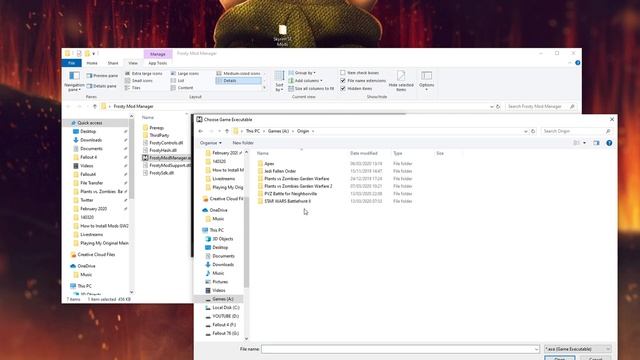Click the File name input field
This screenshot has width=640, height=360.
click(400, 349)
